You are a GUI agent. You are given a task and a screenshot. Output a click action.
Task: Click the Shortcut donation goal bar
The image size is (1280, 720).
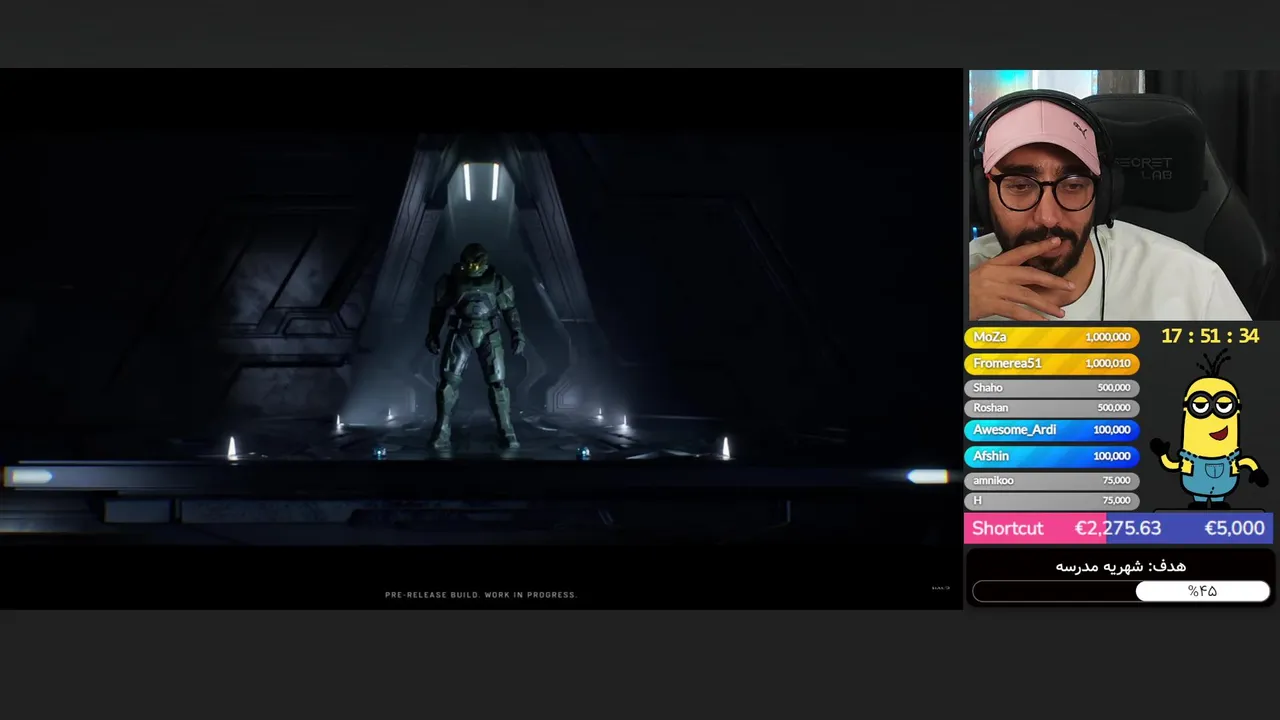point(1118,528)
